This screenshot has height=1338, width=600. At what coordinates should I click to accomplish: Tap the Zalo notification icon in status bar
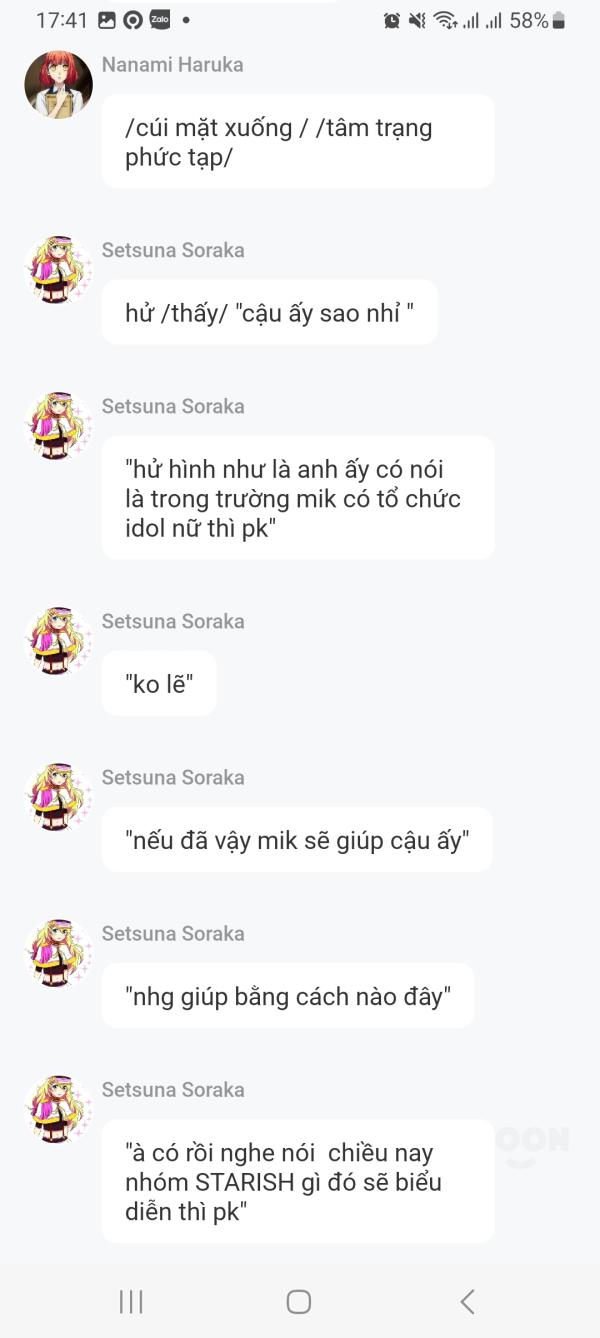pos(159,20)
